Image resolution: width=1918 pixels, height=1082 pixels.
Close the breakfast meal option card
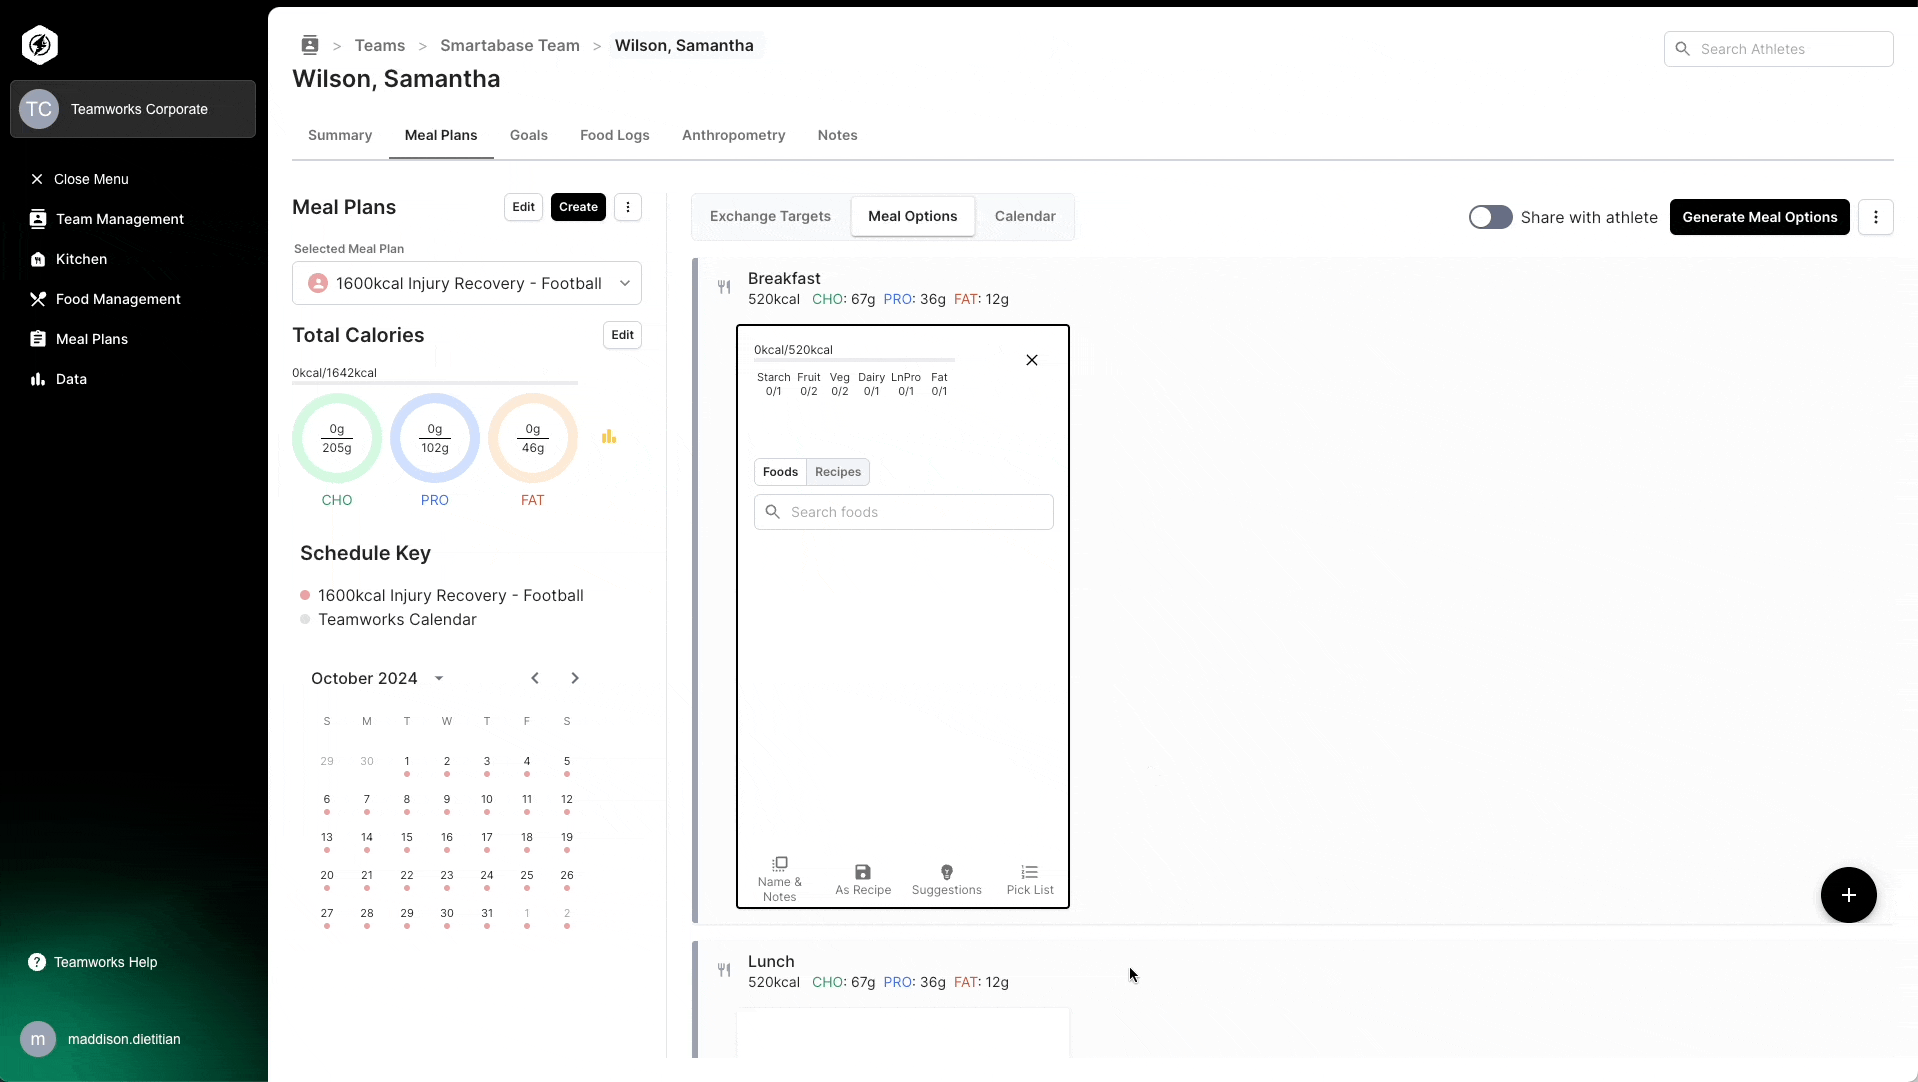tap(1032, 360)
